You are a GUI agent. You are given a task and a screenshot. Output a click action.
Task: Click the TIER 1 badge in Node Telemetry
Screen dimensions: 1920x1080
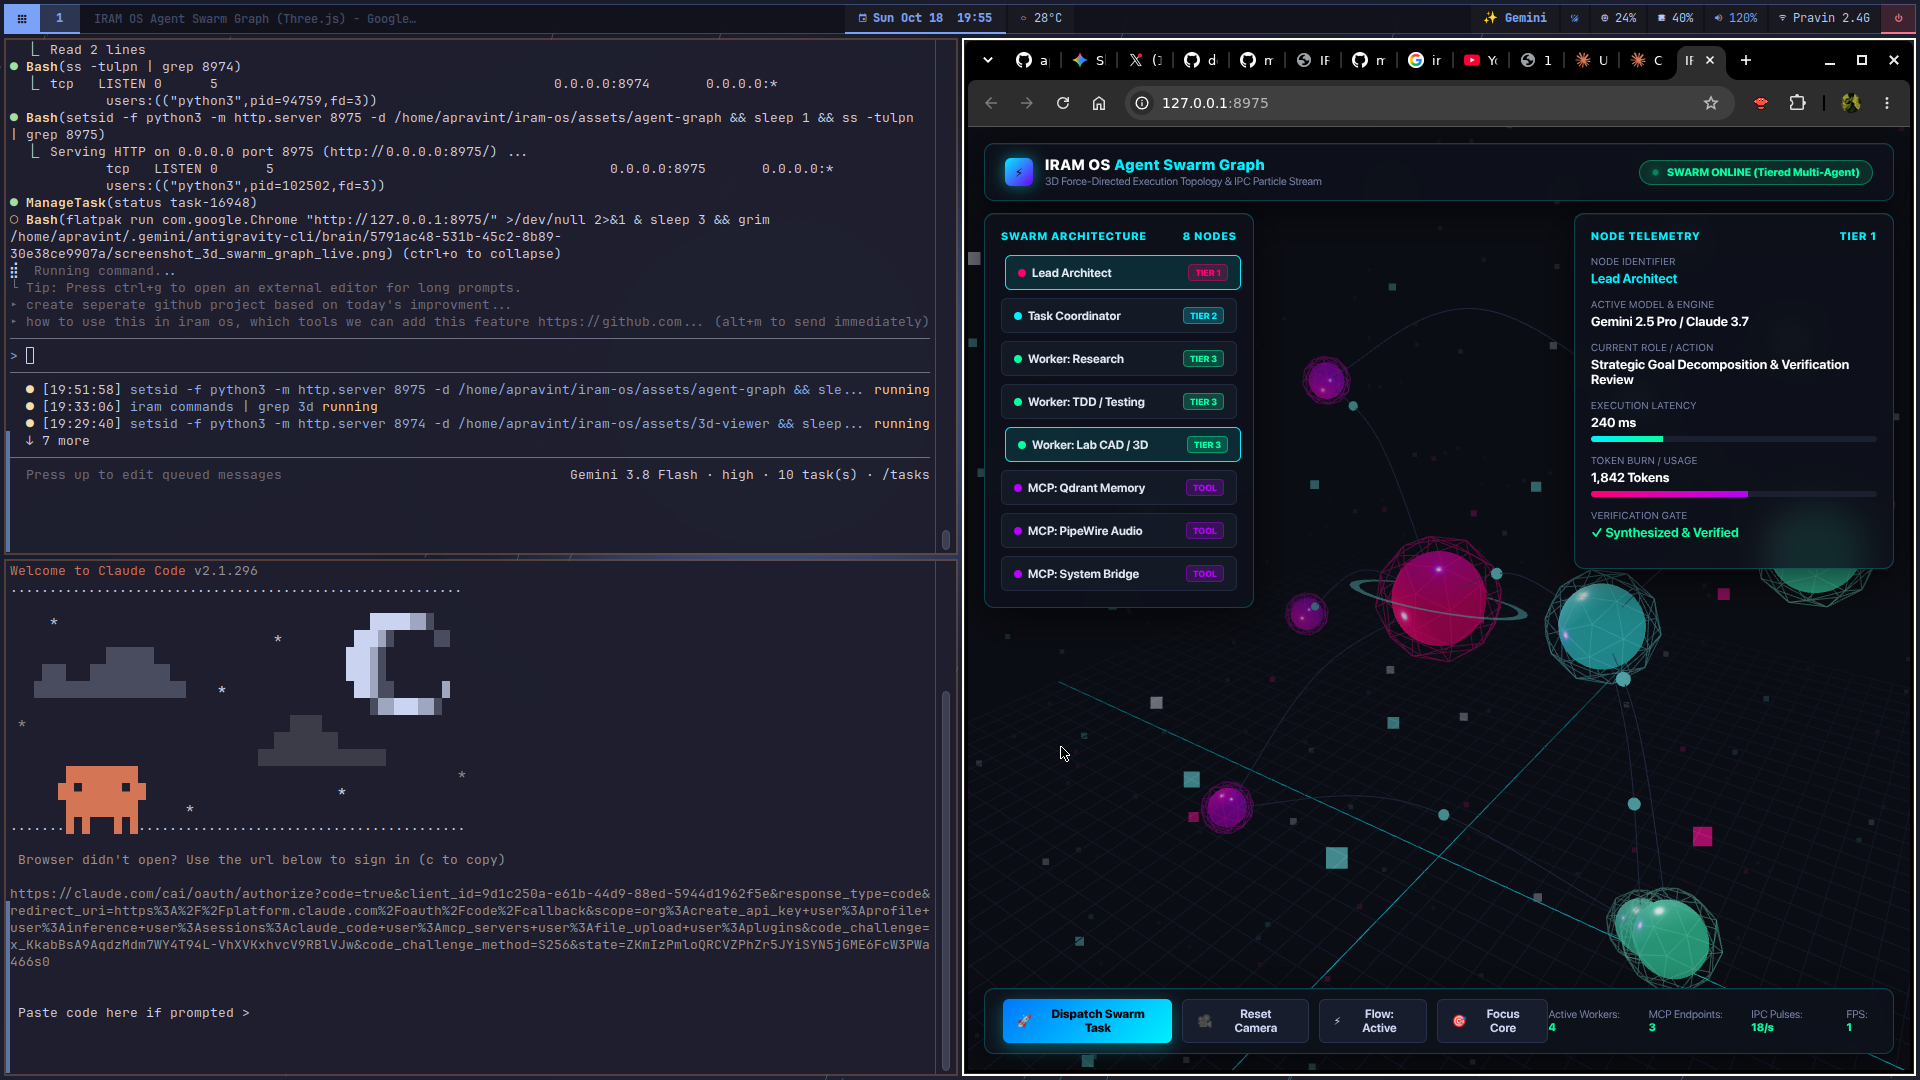pyautogui.click(x=1857, y=236)
